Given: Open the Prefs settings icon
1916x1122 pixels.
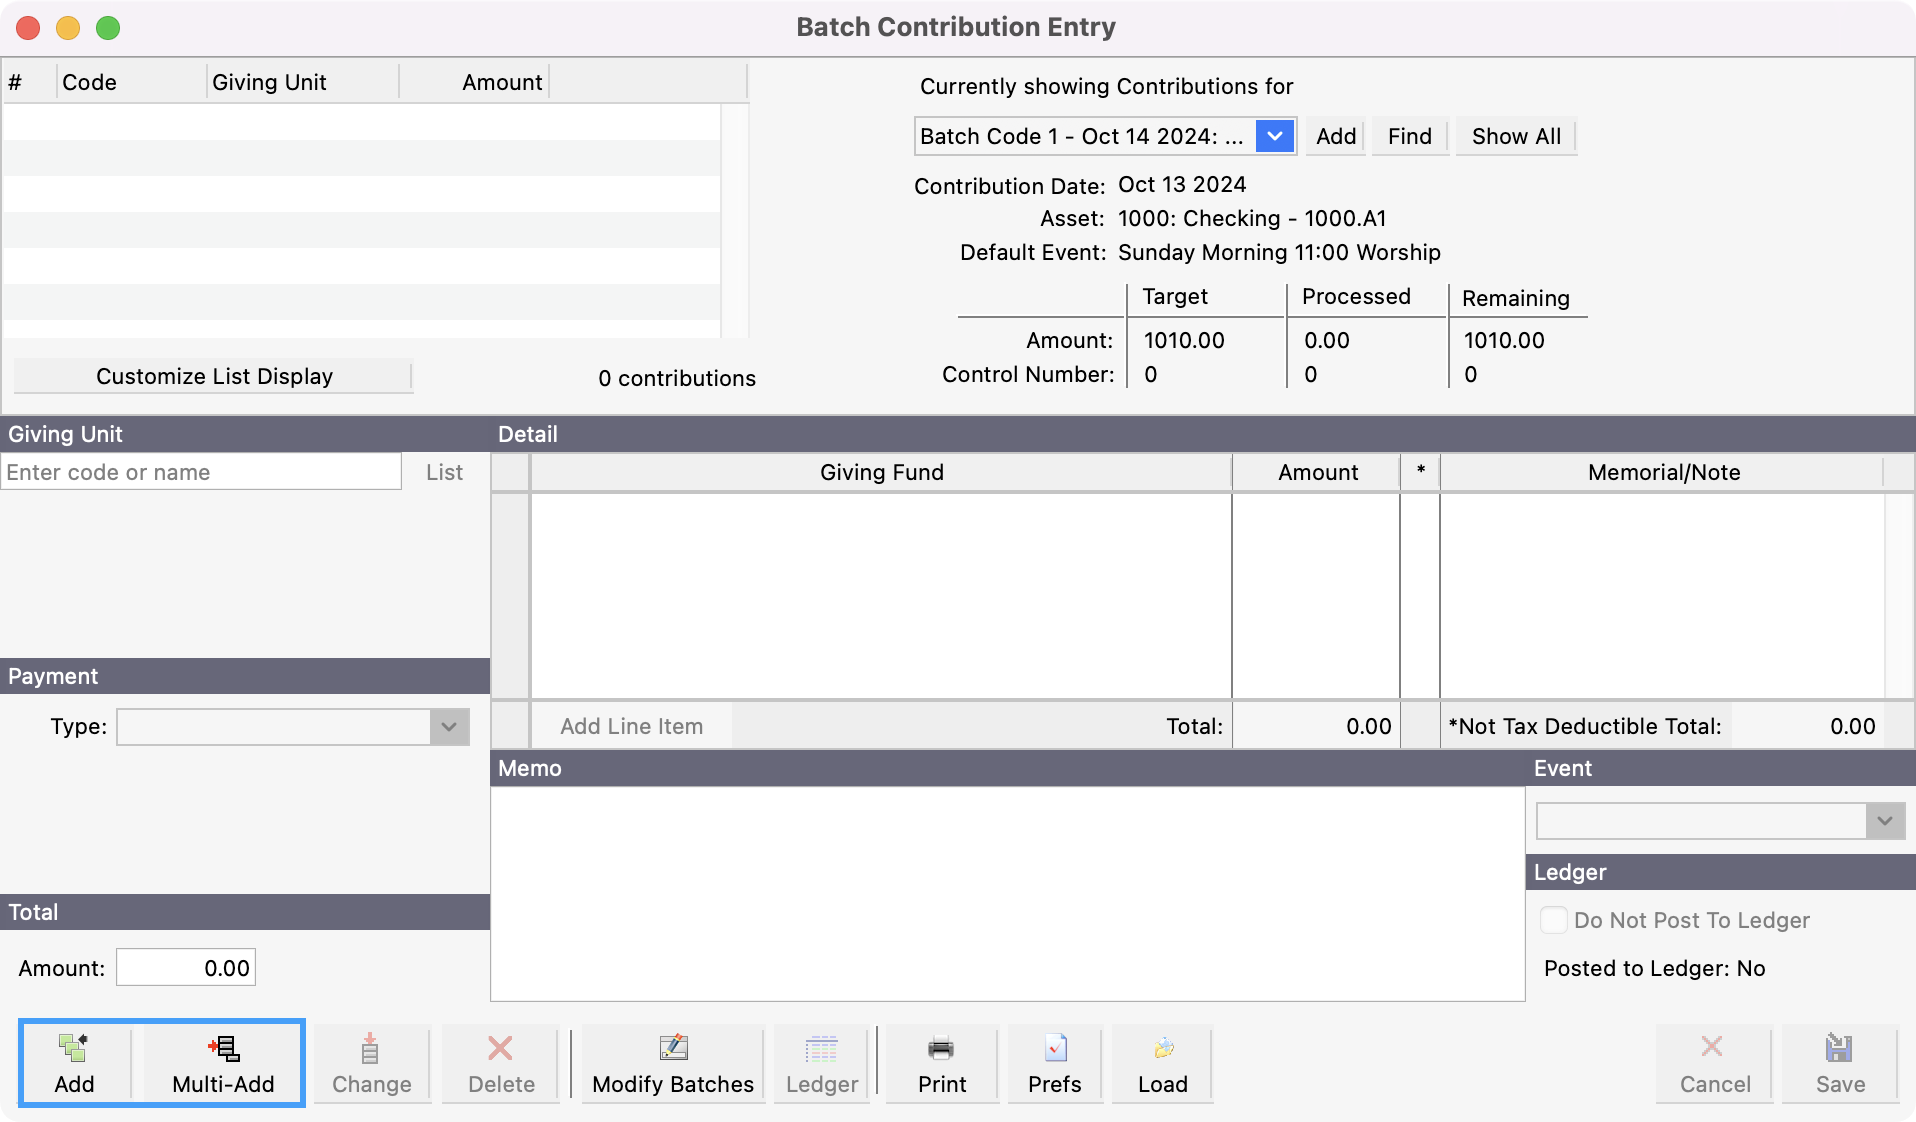Looking at the screenshot, I should pyautogui.click(x=1053, y=1063).
